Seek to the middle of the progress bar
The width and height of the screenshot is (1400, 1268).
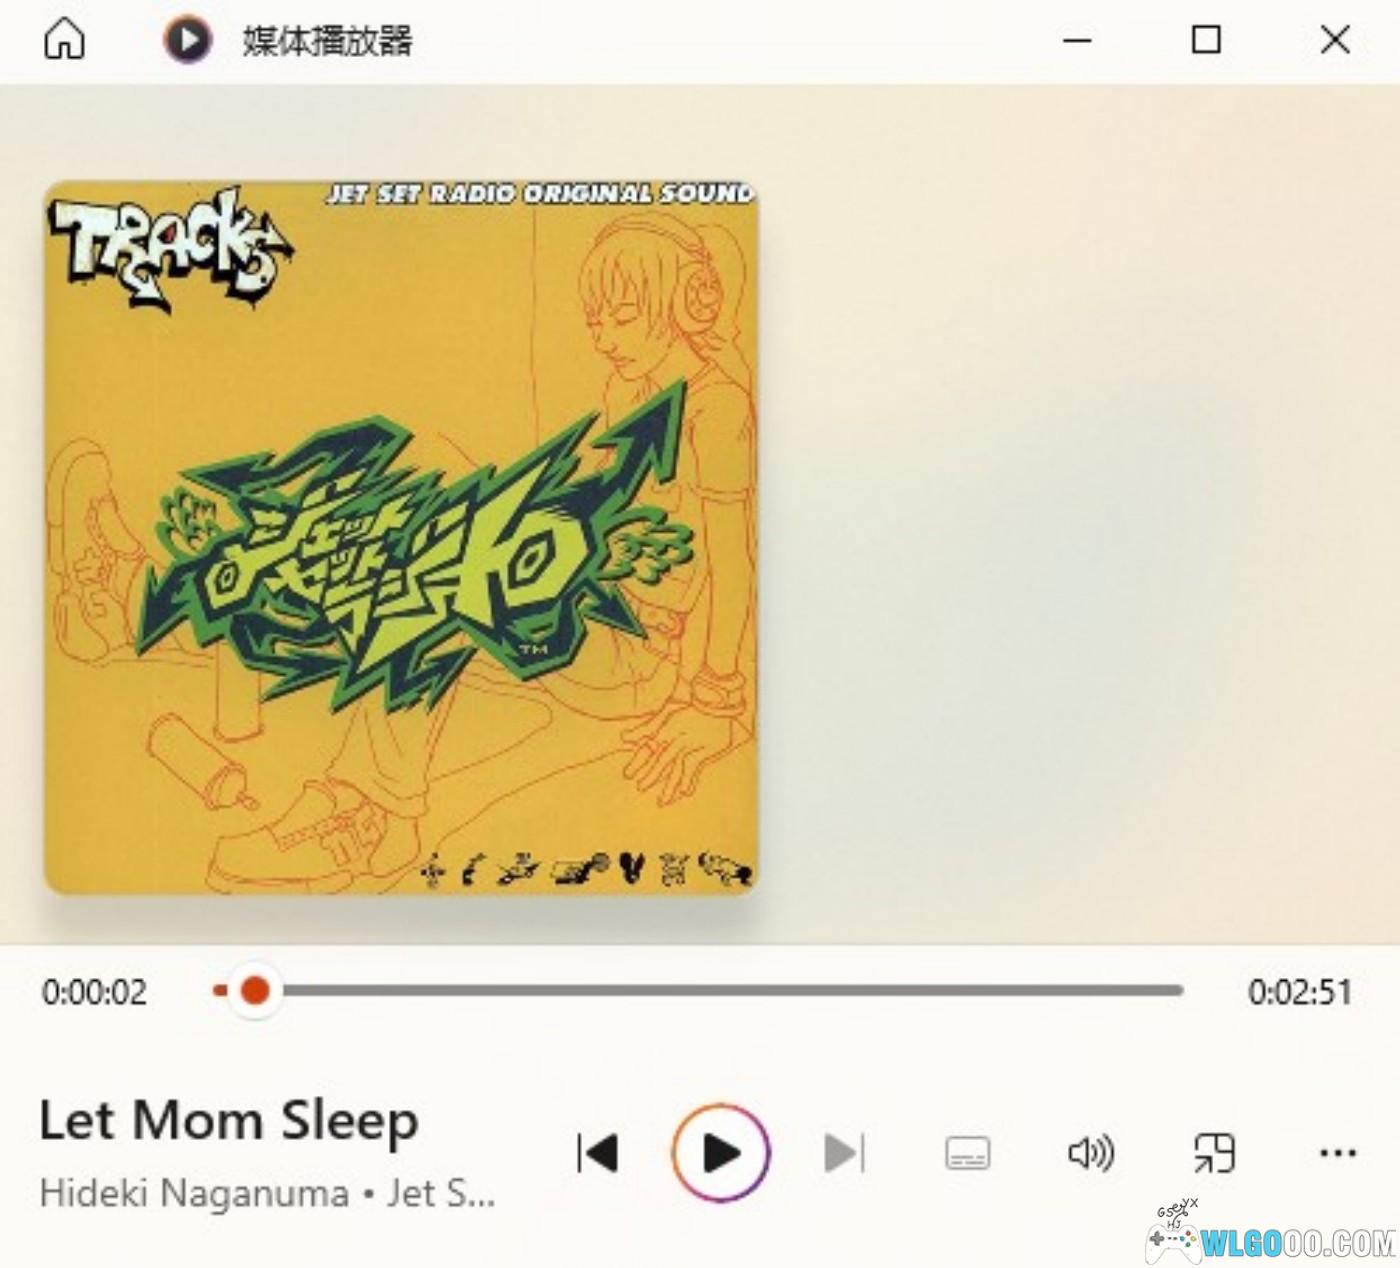pyautogui.click(x=699, y=991)
